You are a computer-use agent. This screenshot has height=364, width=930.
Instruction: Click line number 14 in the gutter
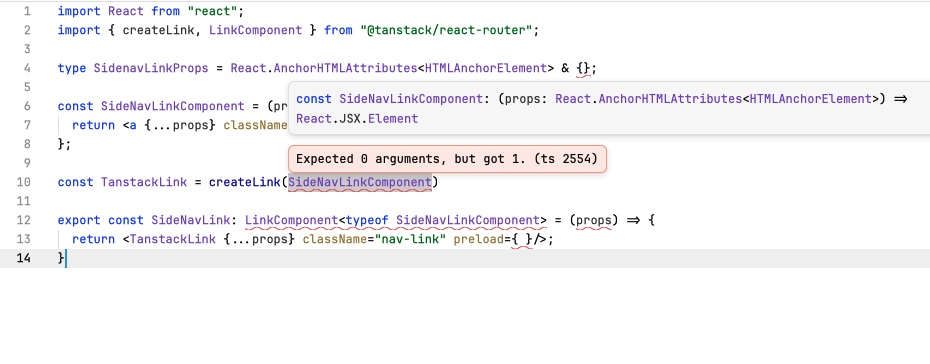(x=23, y=258)
